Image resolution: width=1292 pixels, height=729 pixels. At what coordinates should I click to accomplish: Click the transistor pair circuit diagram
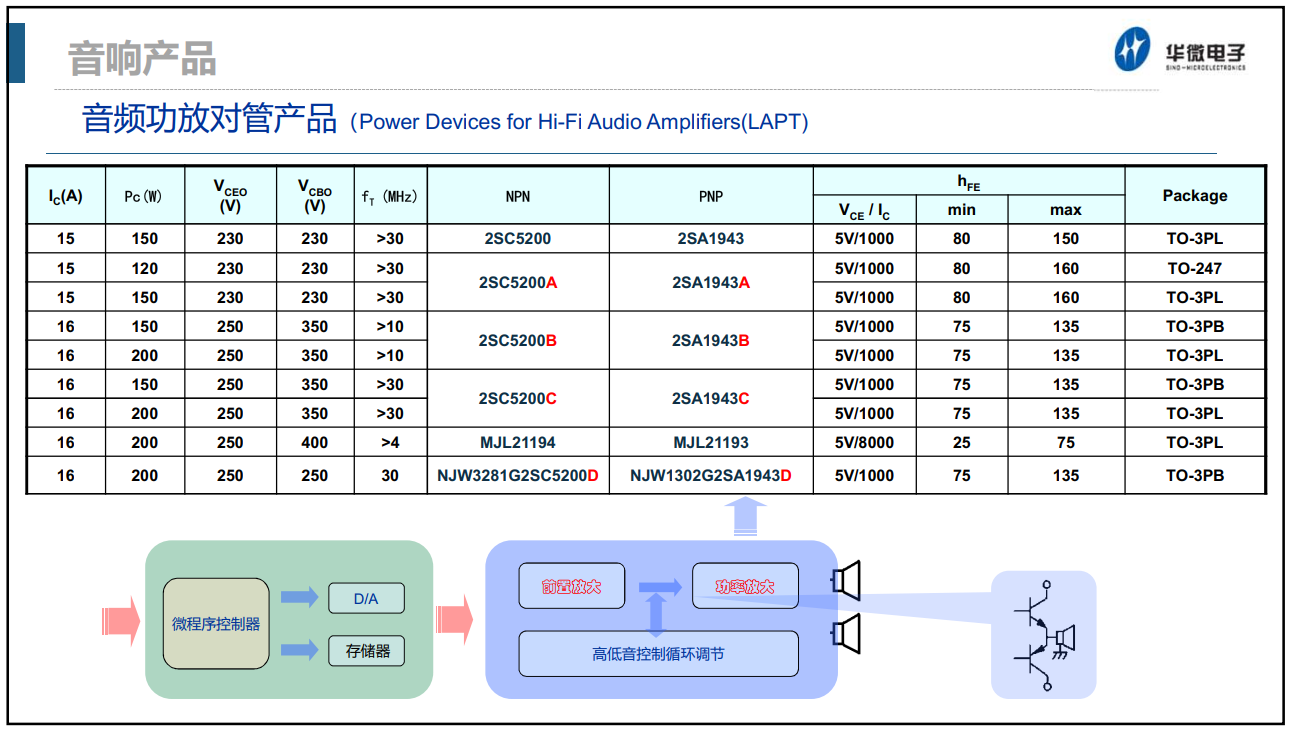[1043, 634]
